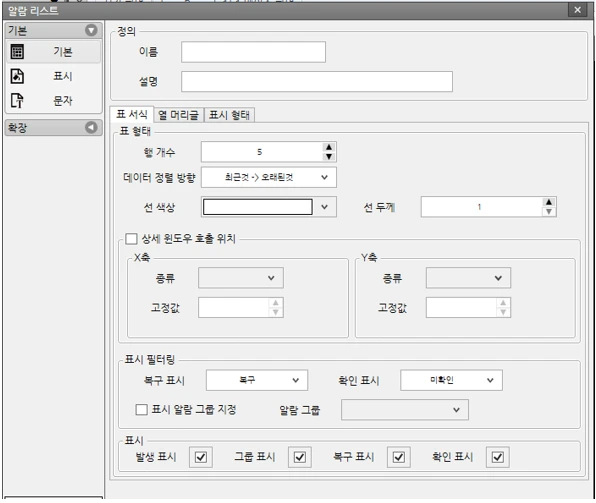Switch to the 표 서식 tab
This screenshot has height=503, width=596.
tap(132, 114)
